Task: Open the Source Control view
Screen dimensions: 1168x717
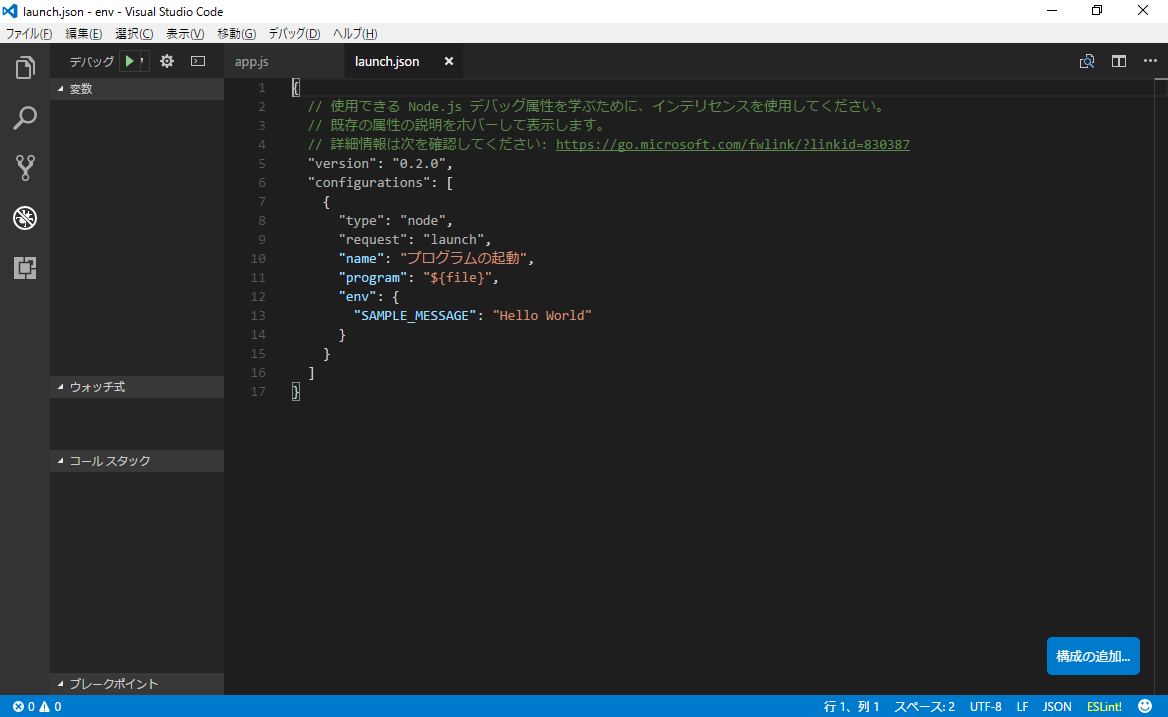Action: (x=24, y=167)
